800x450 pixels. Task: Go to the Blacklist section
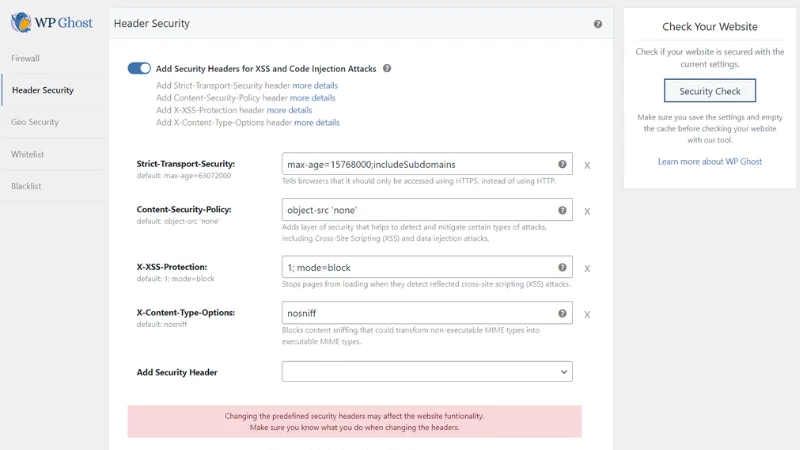[x=26, y=186]
